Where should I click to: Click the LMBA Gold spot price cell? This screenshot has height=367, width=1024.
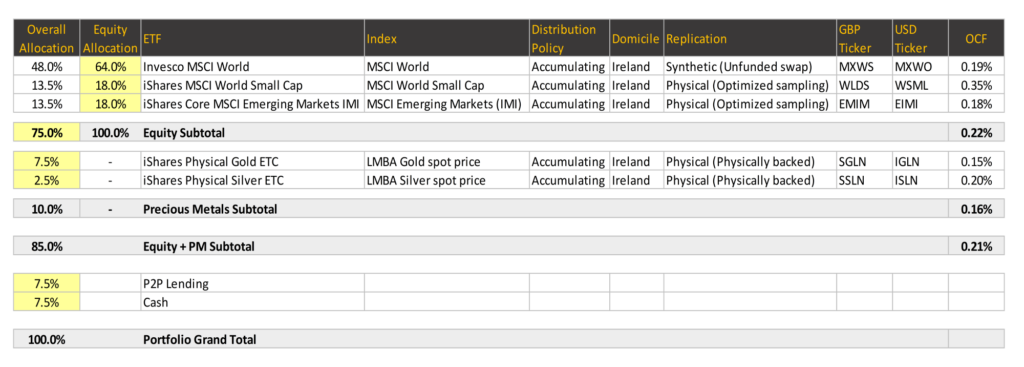point(447,161)
